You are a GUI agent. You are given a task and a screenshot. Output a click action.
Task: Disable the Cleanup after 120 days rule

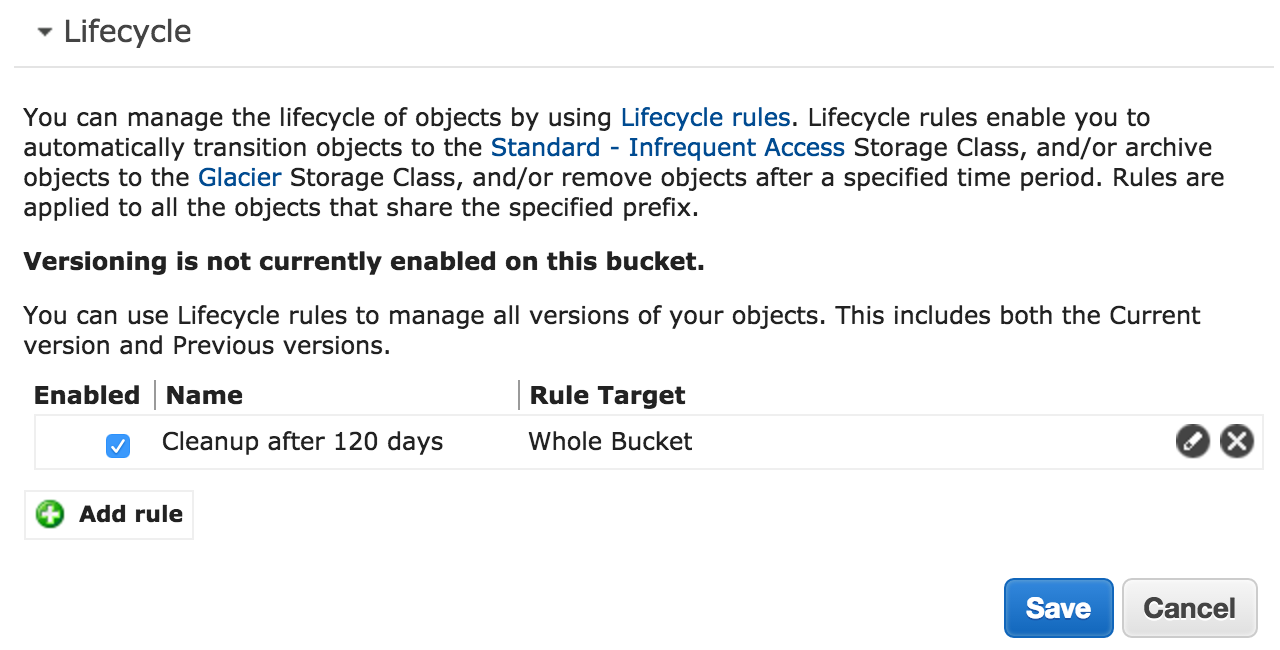click(x=117, y=446)
